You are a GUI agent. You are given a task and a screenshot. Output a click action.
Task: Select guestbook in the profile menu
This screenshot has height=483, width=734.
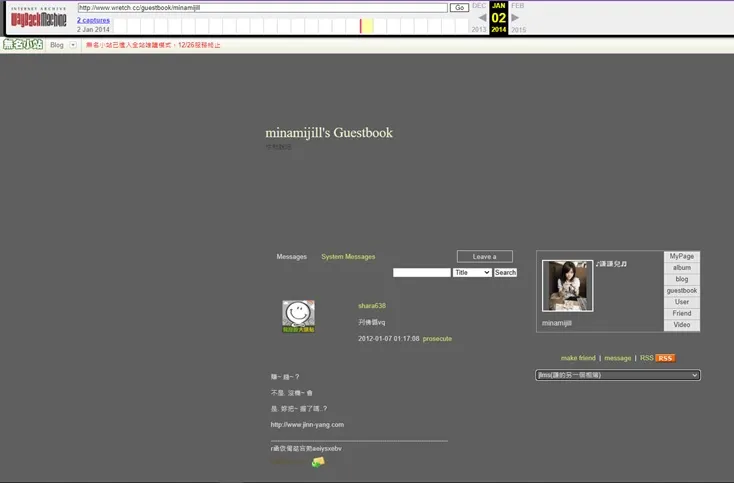tap(682, 291)
